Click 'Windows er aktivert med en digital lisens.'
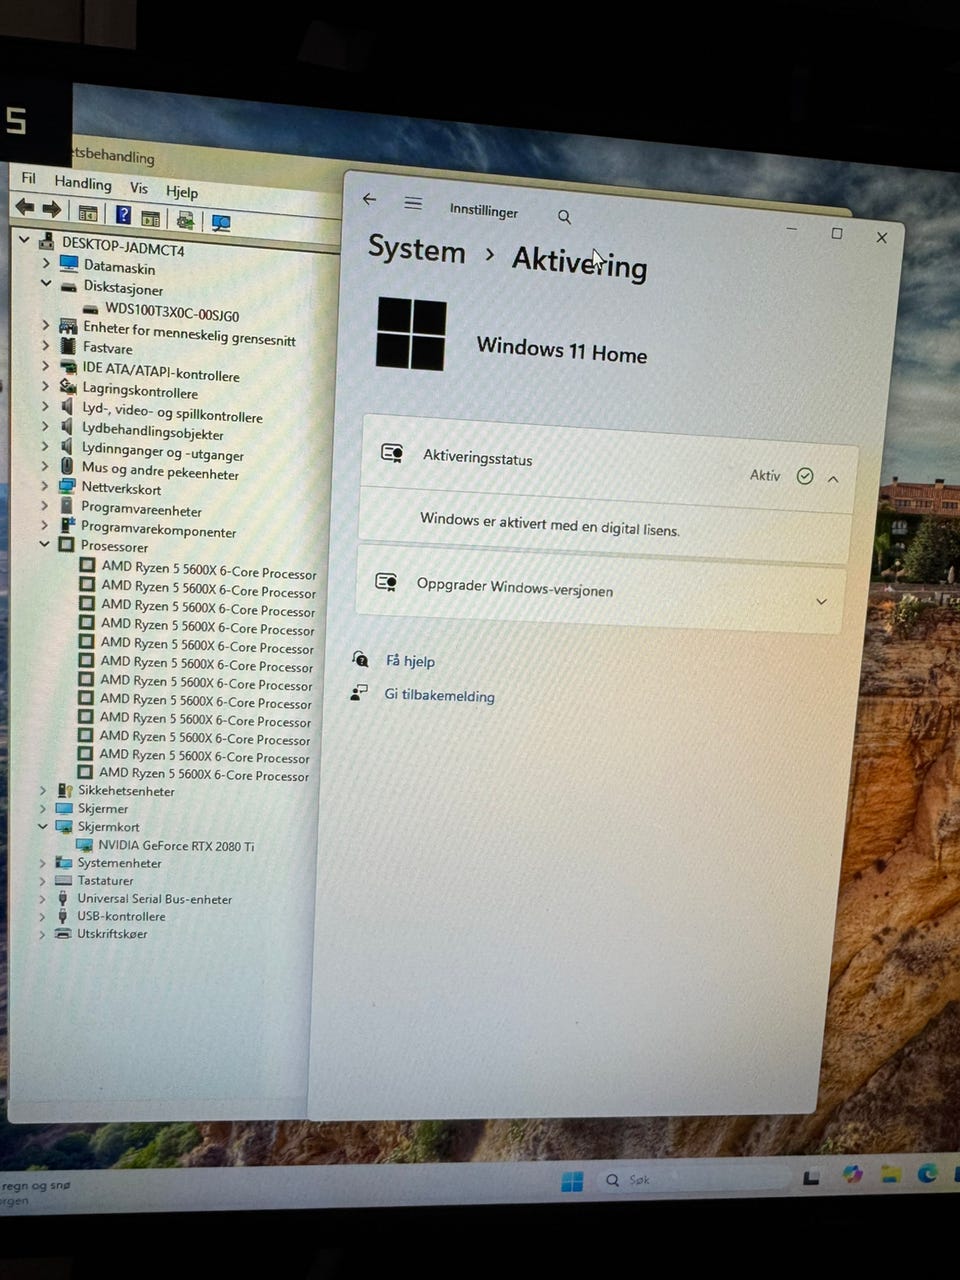 [550, 524]
